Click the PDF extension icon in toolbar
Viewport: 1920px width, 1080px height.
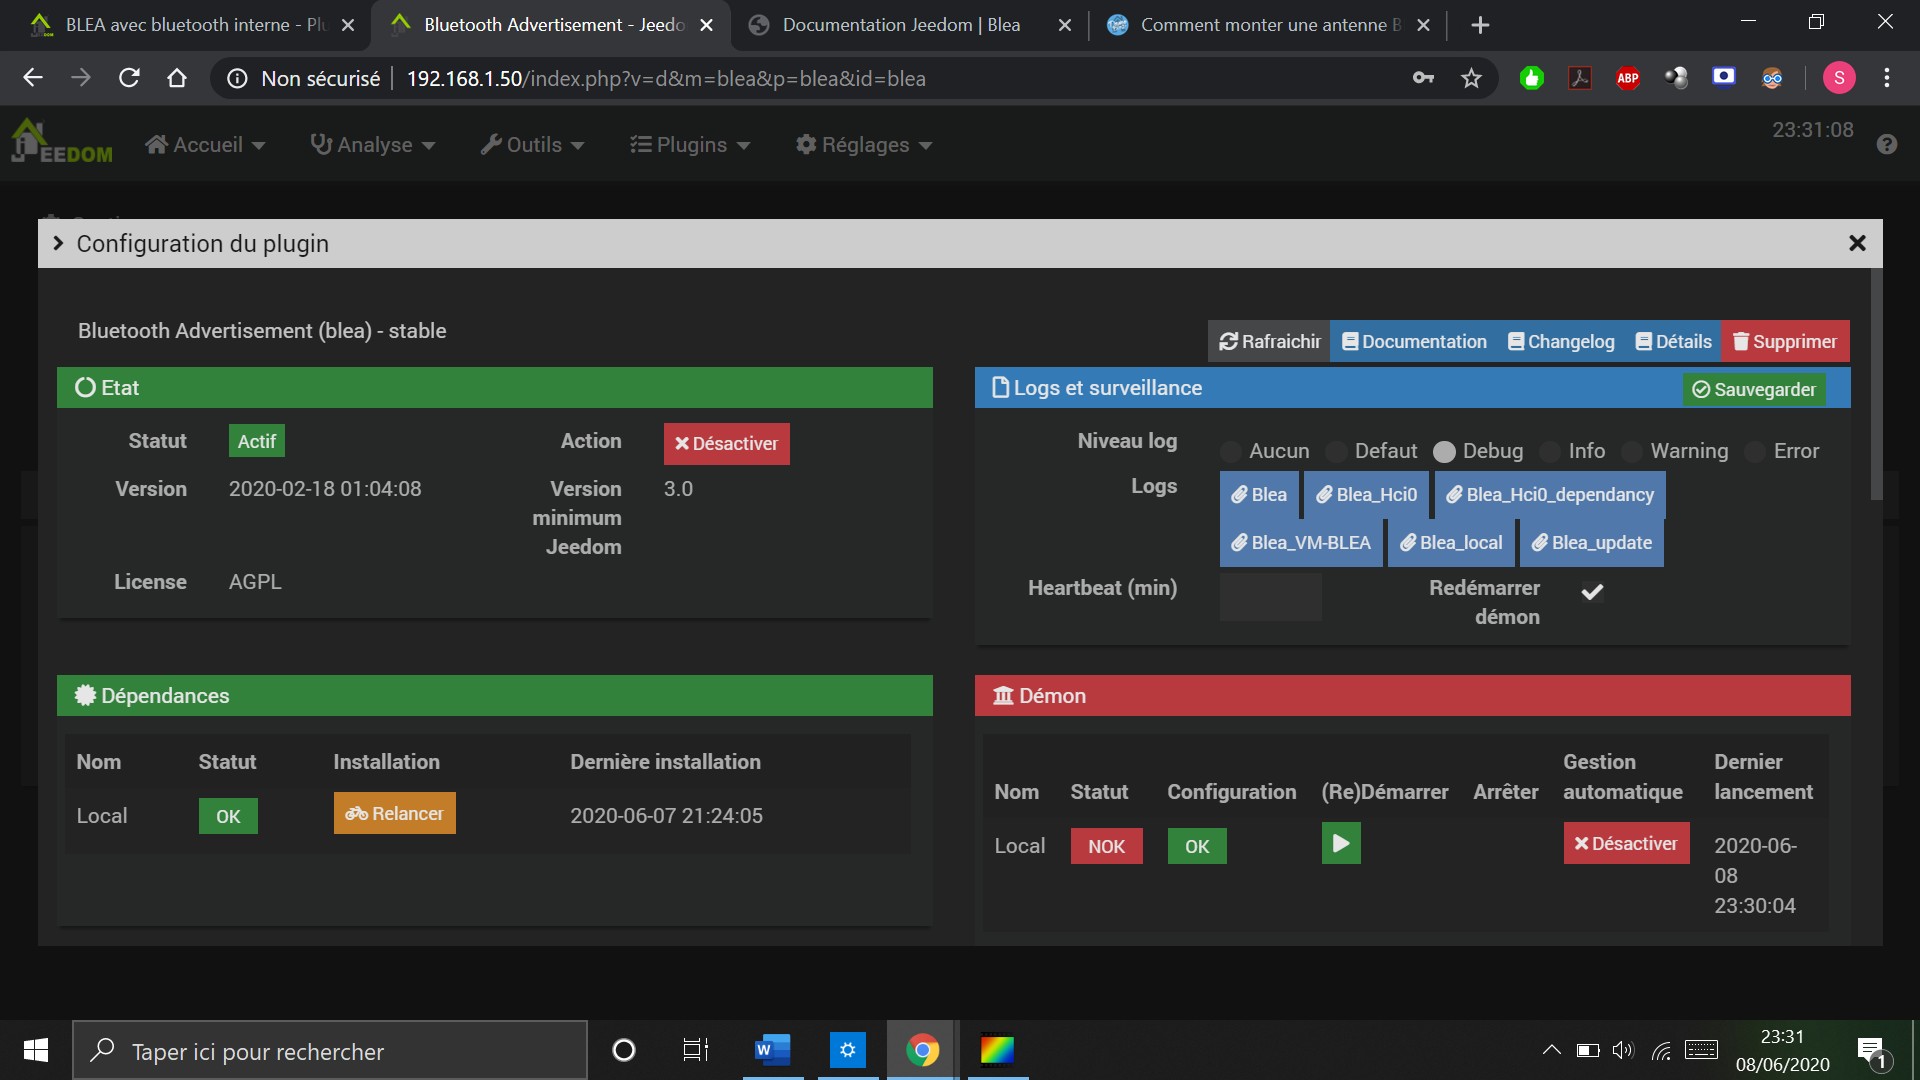(x=1579, y=78)
